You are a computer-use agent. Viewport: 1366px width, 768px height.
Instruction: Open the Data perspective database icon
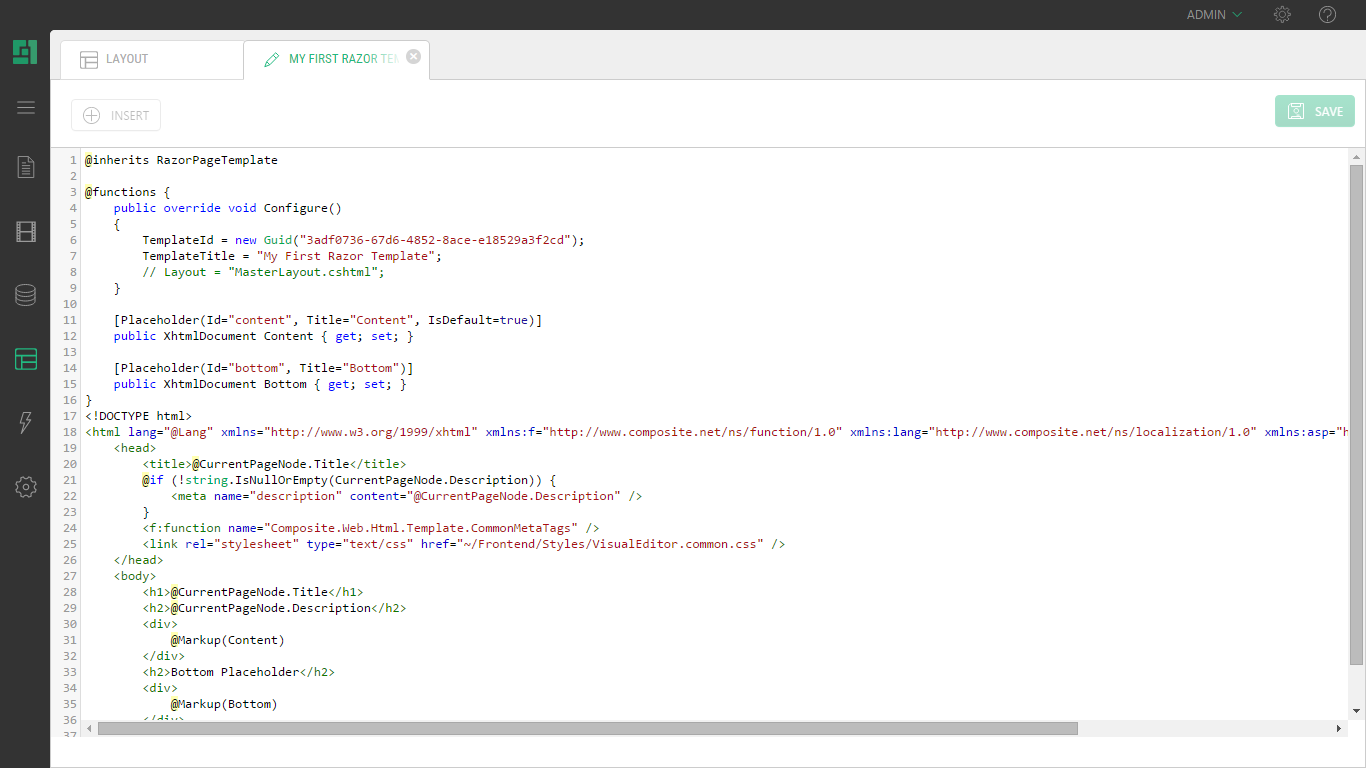[x=26, y=295]
